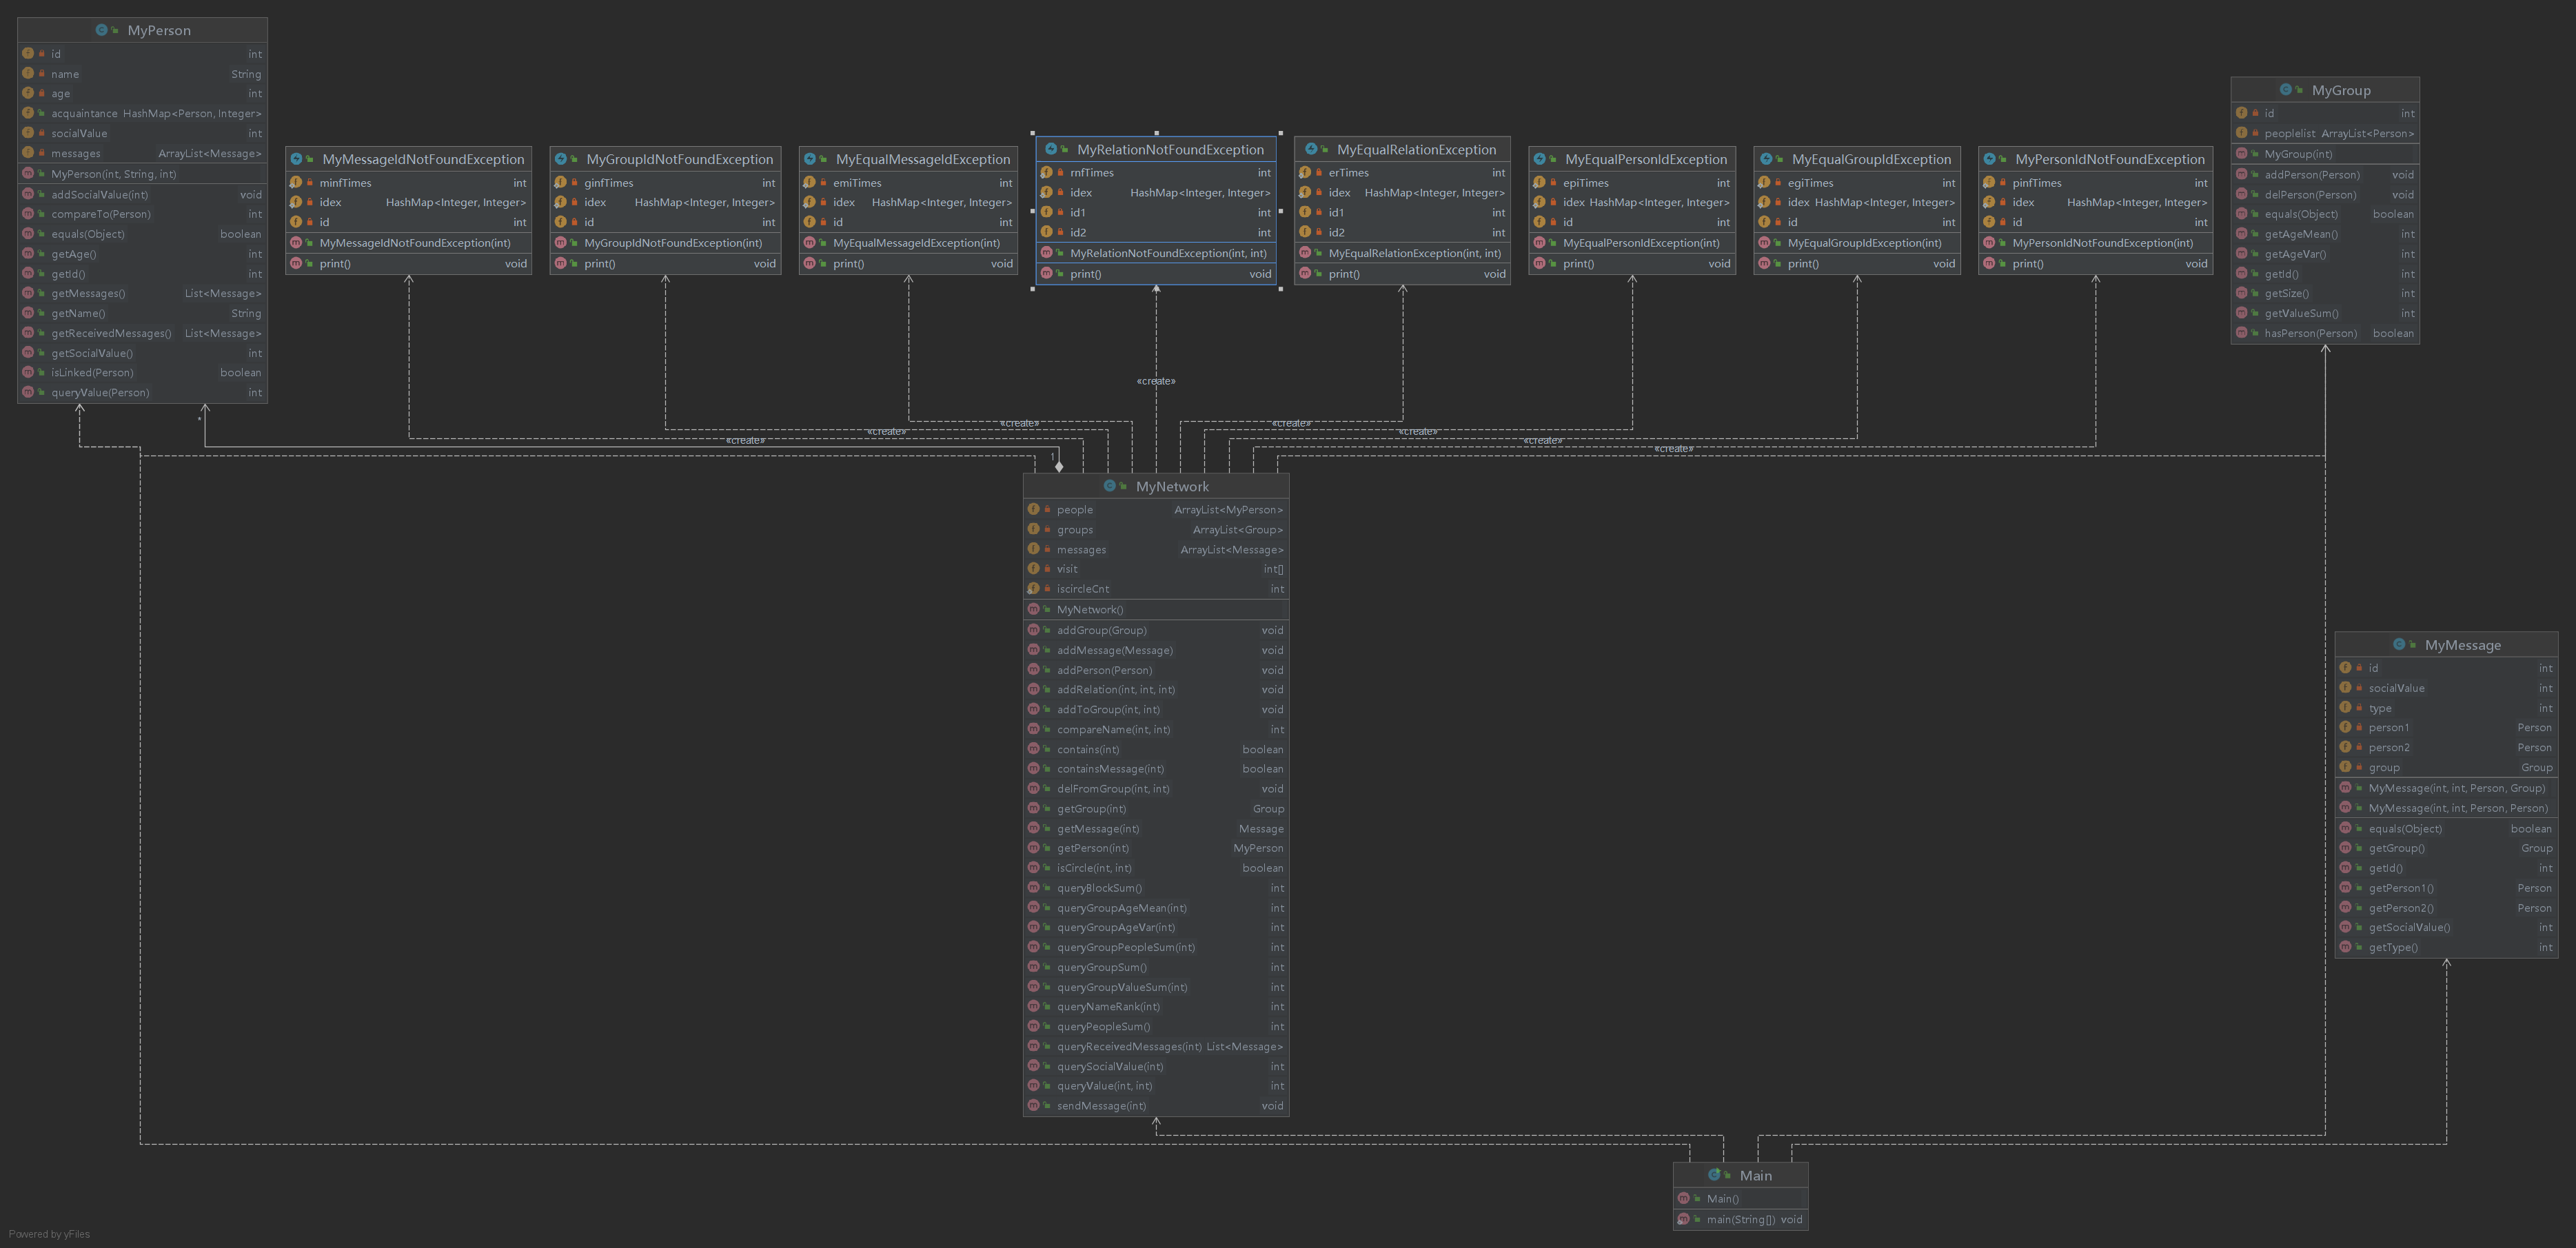This screenshot has height=1248, width=2576.
Task: Select pinfTimes field in MyPersonIdNotFoundException
Action: coord(2036,183)
